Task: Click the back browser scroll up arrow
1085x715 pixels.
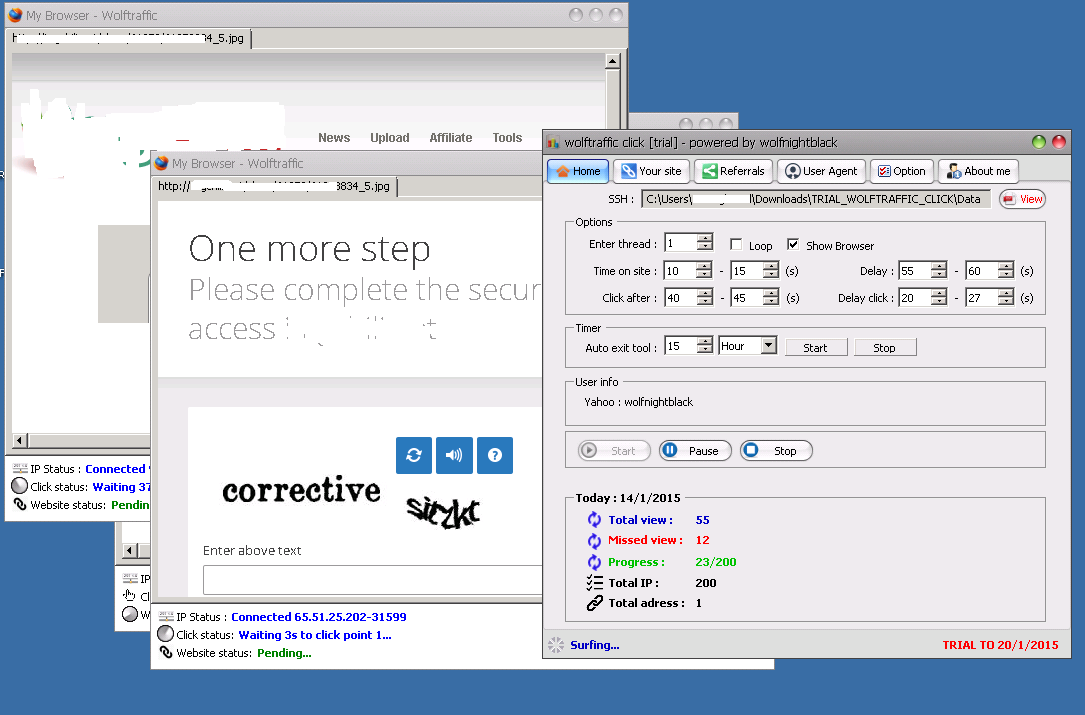Action: (x=612, y=61)
